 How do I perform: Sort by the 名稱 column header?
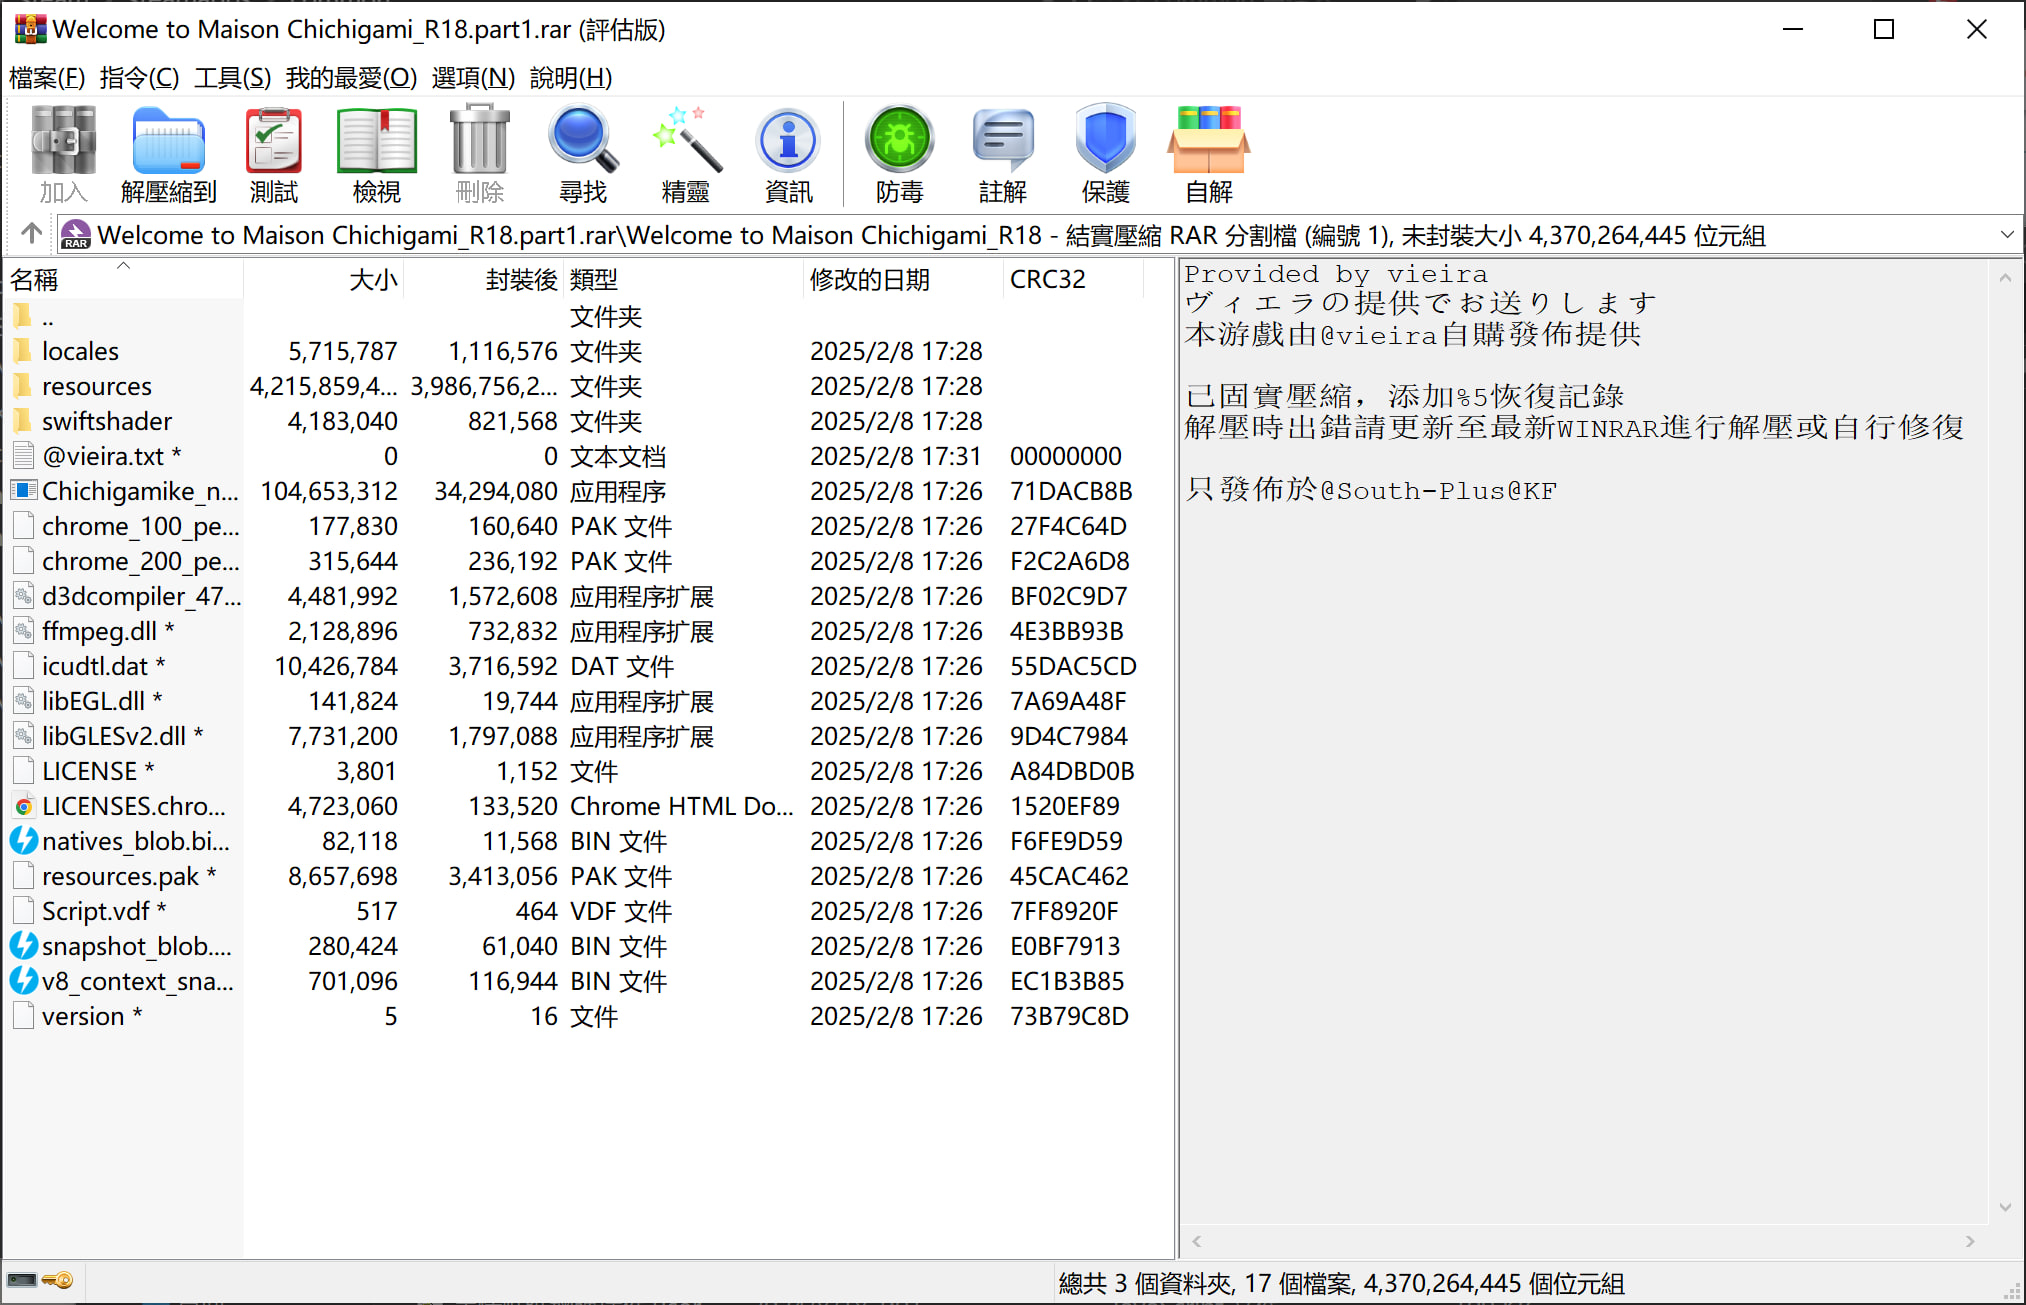tap(35, 280)
